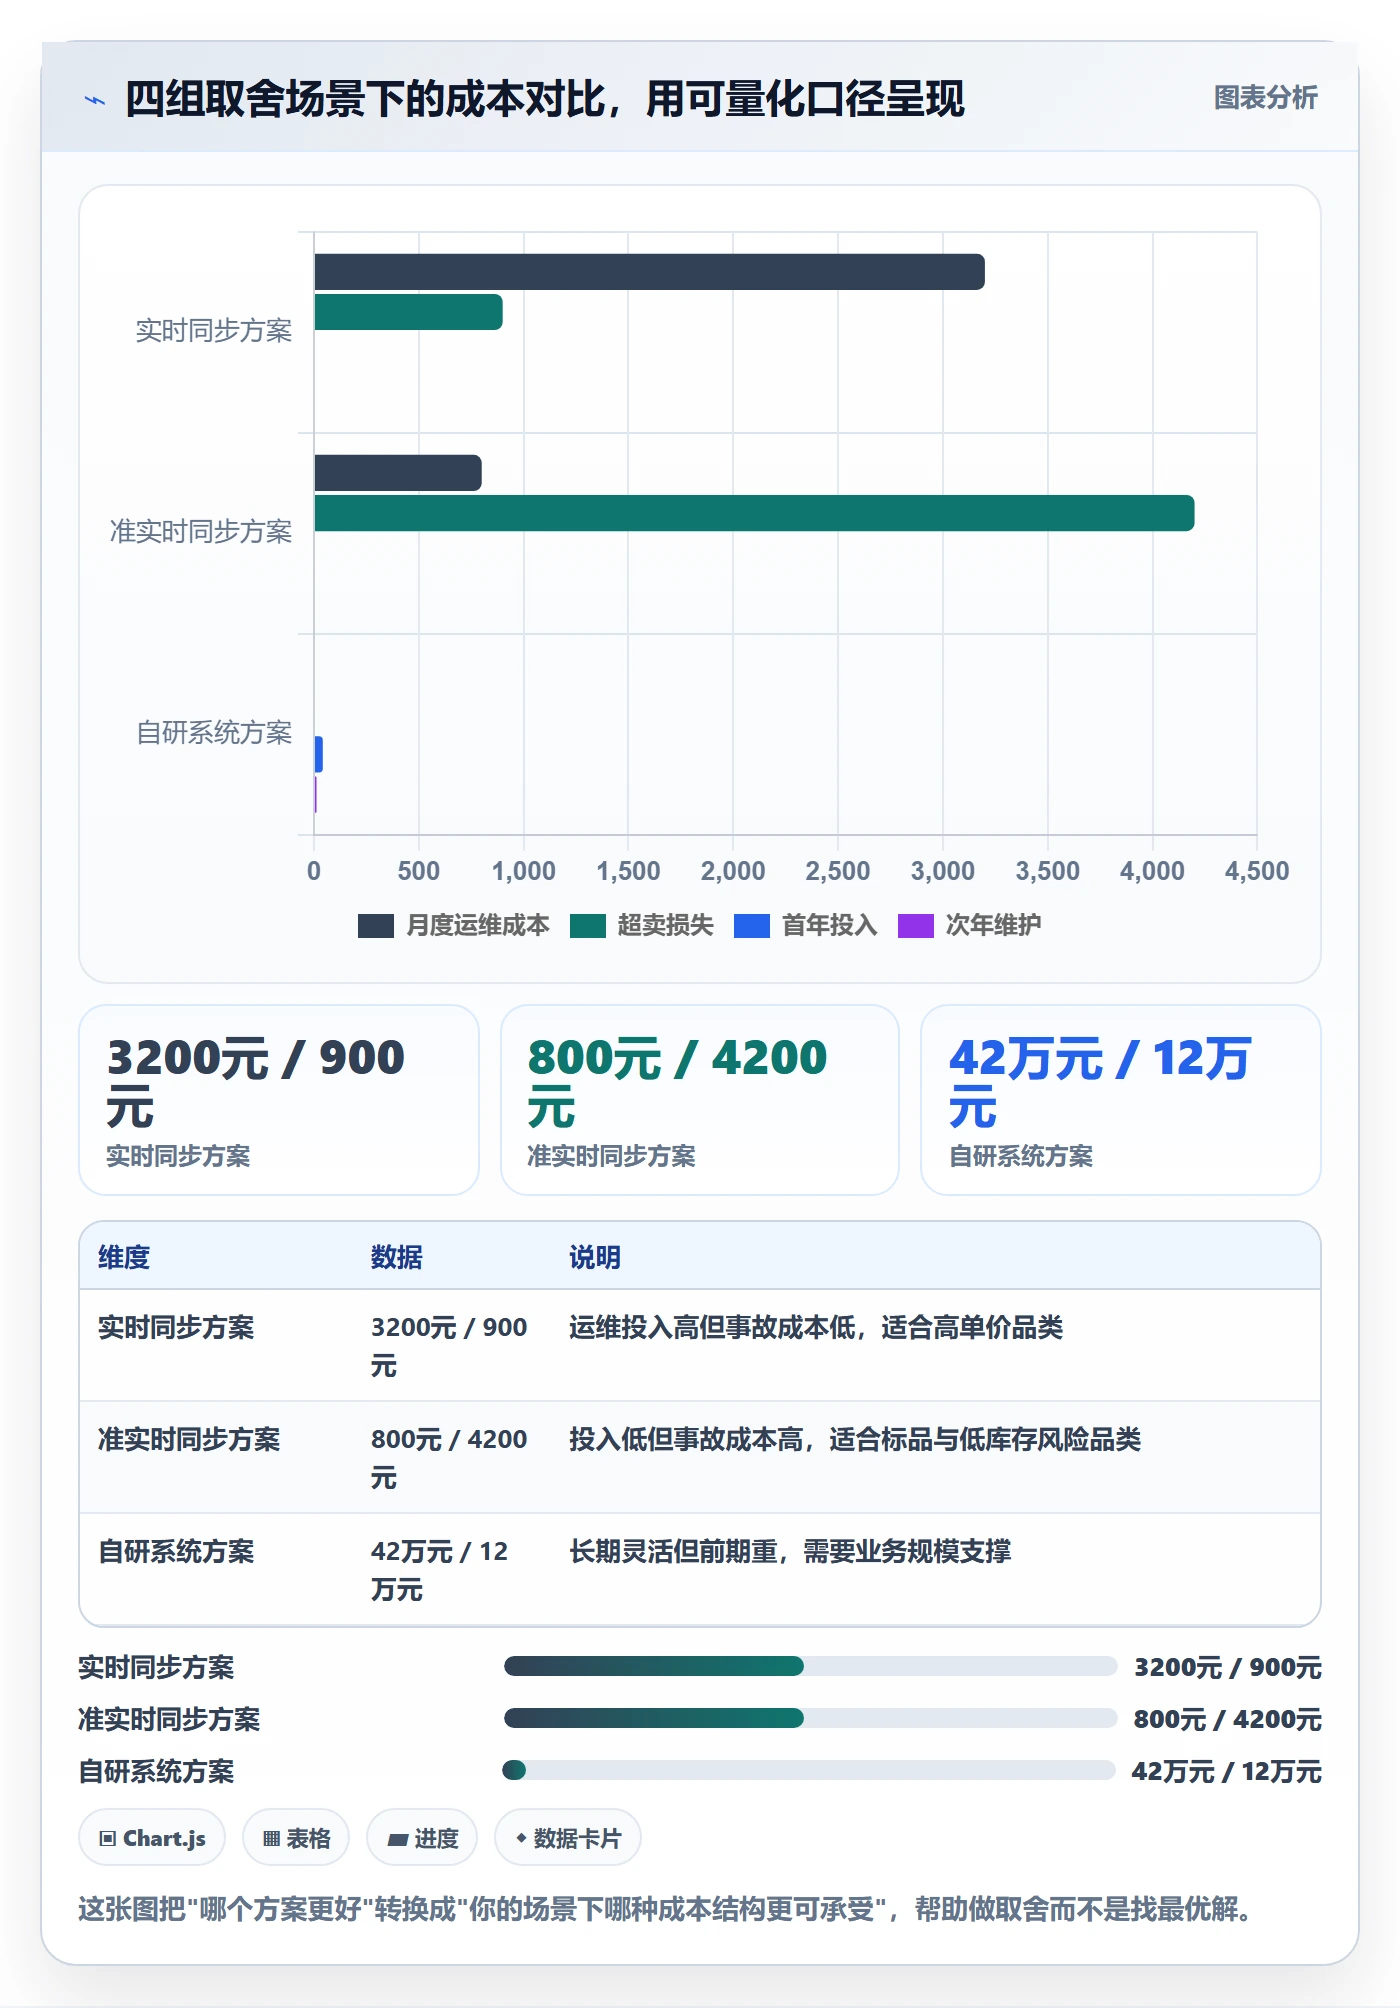1400x2008 pixels.
Task: Click the 说明 column header
Action: (595, 1257)
